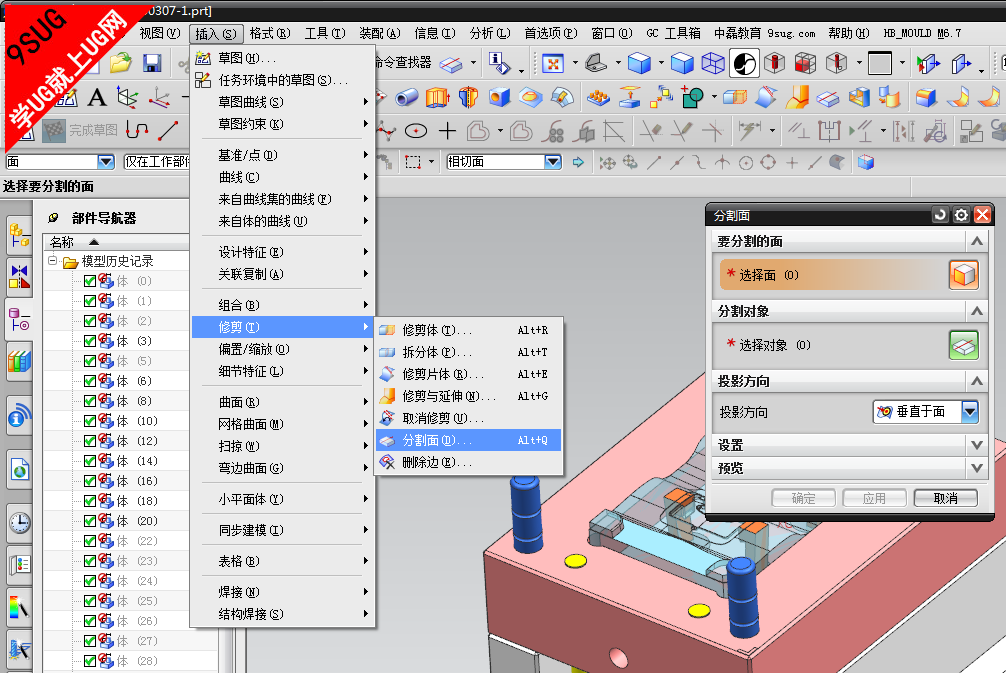
Task: Toggle the checkbox for 体 (25)
Action: 90,601
